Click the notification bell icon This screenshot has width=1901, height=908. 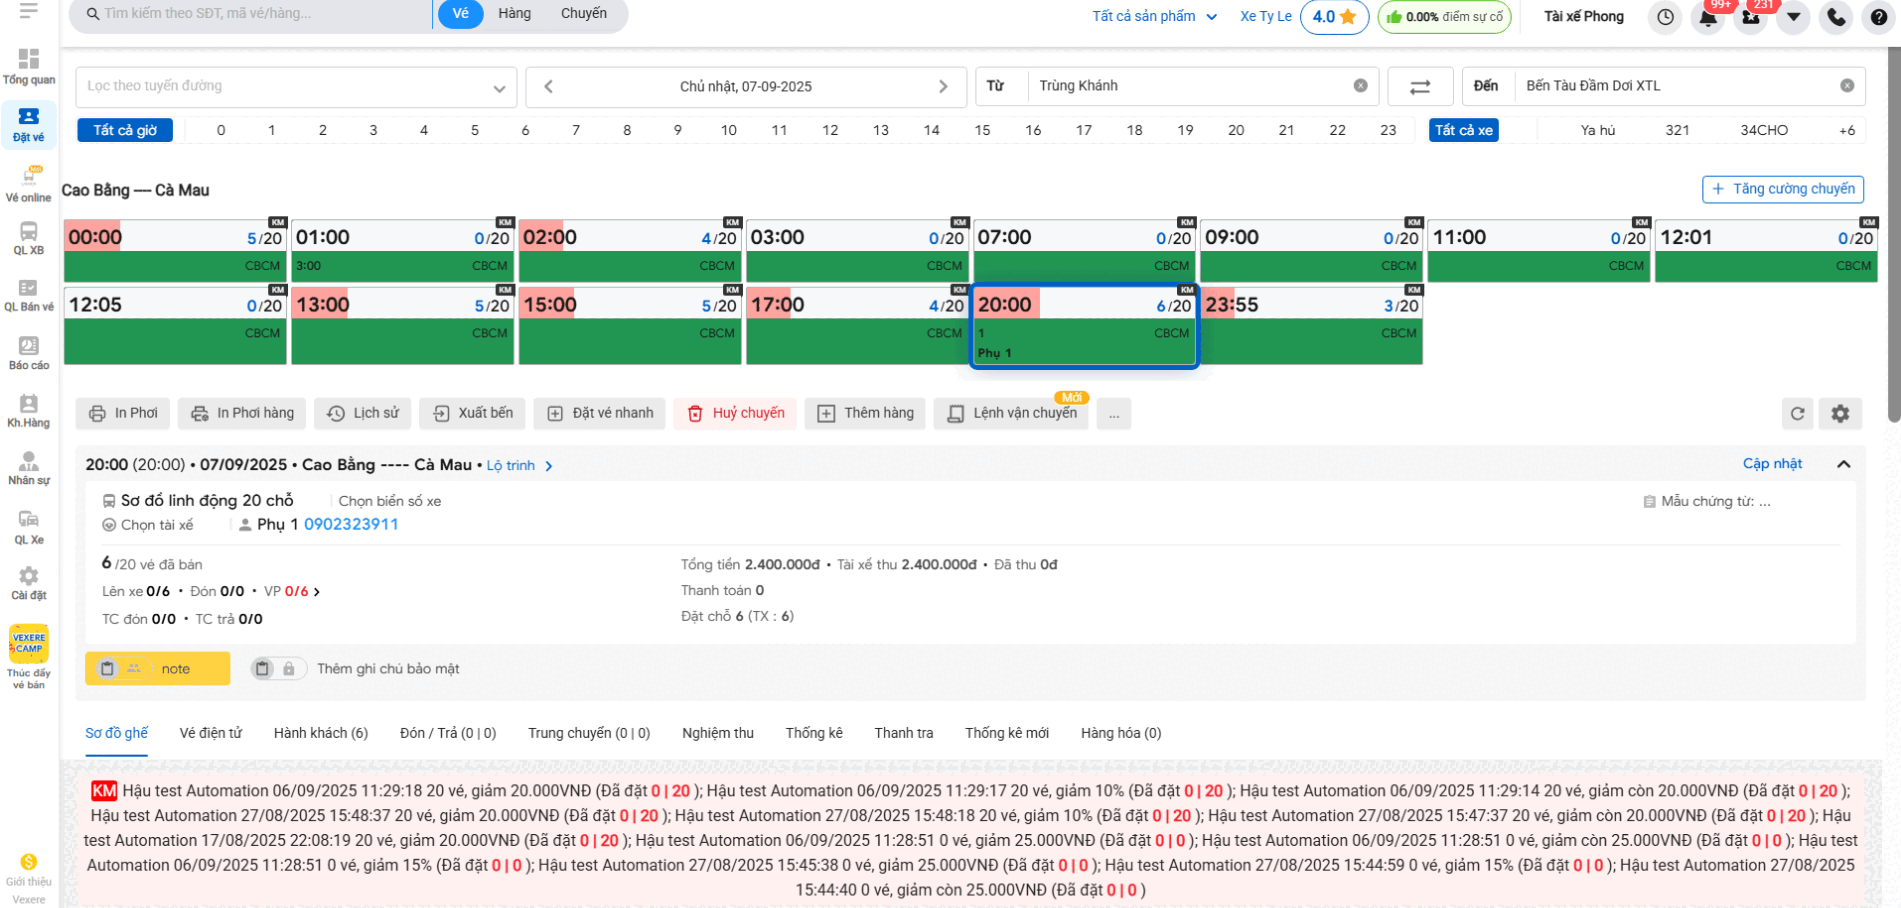(x=1708, y=17)
